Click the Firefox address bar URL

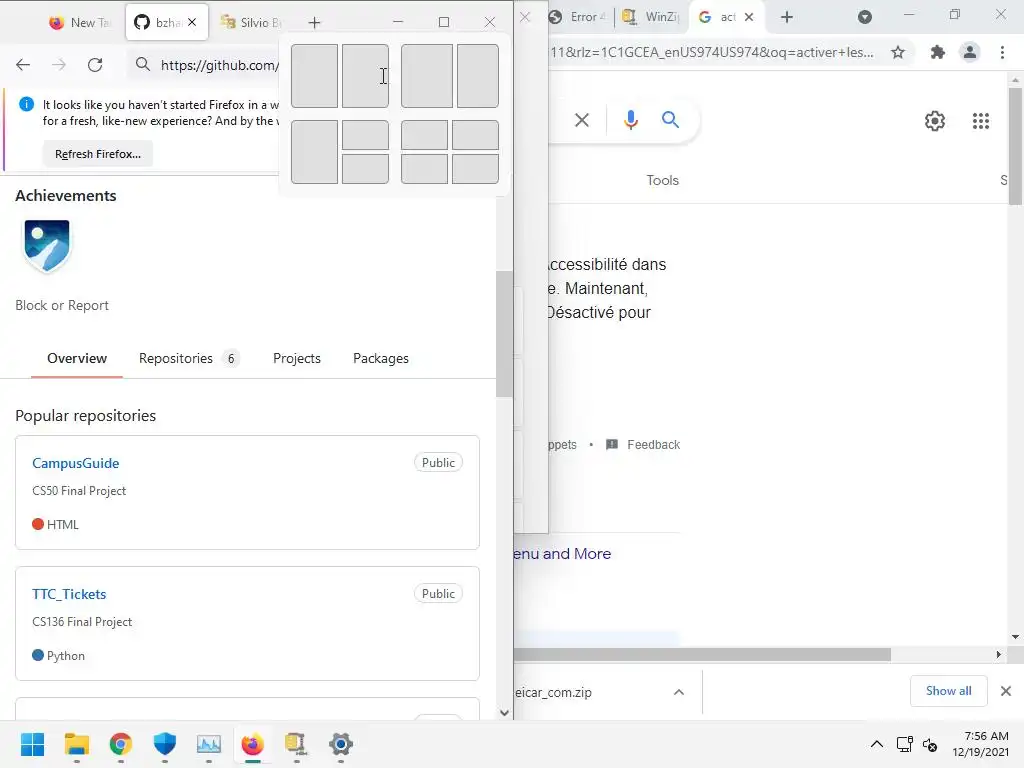click(219, 65)
